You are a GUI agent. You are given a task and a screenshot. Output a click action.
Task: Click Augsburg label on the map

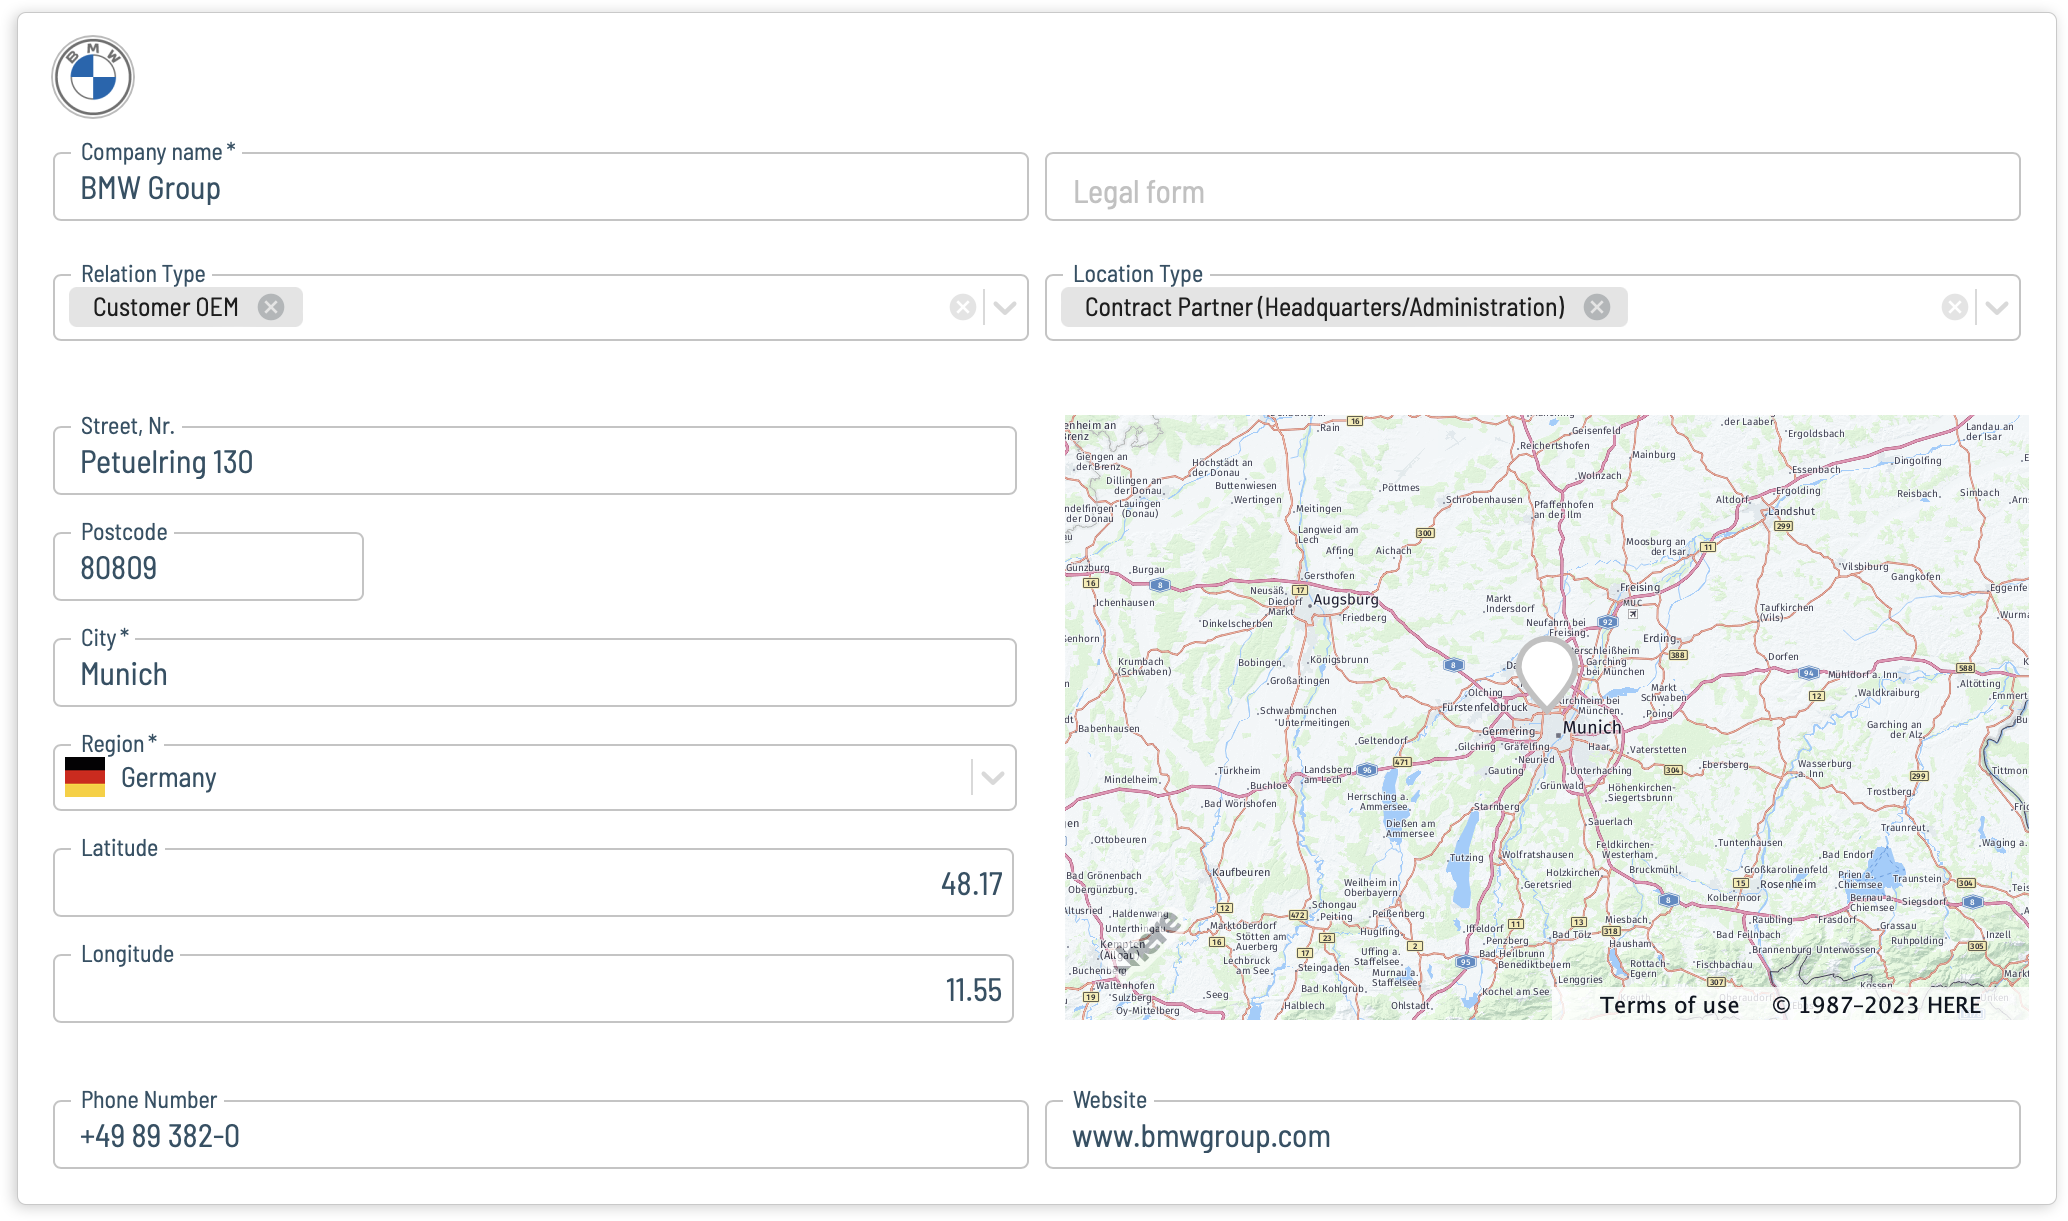click(x=1346, y=599)
